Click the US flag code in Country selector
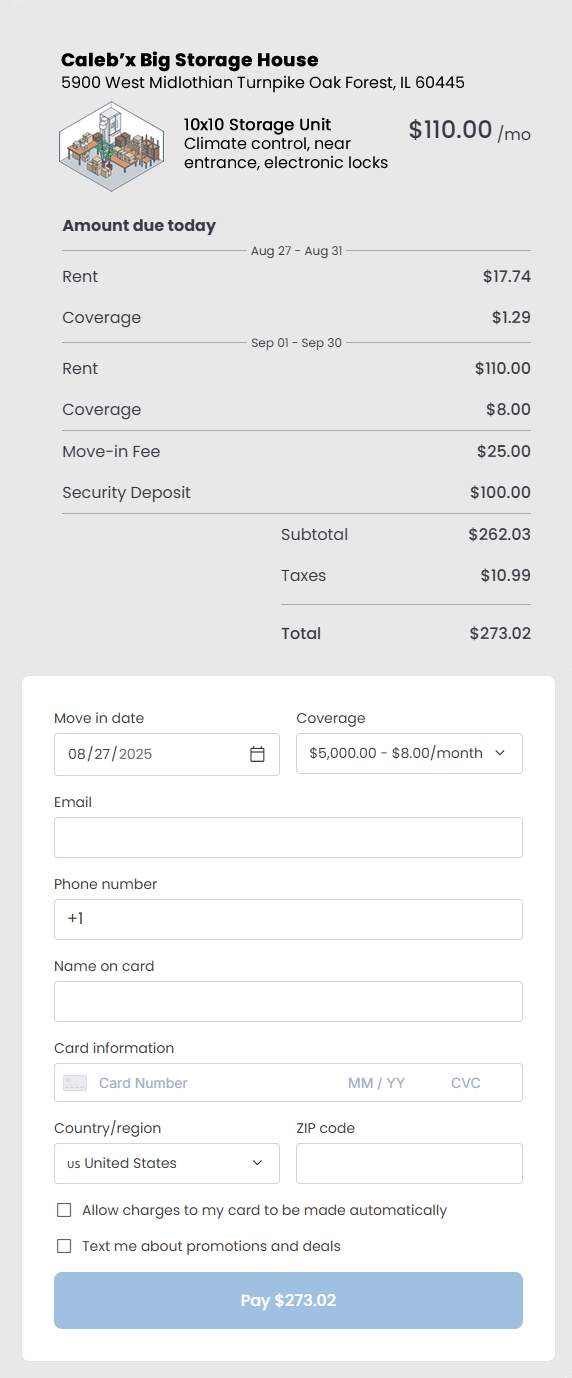 74,1164
